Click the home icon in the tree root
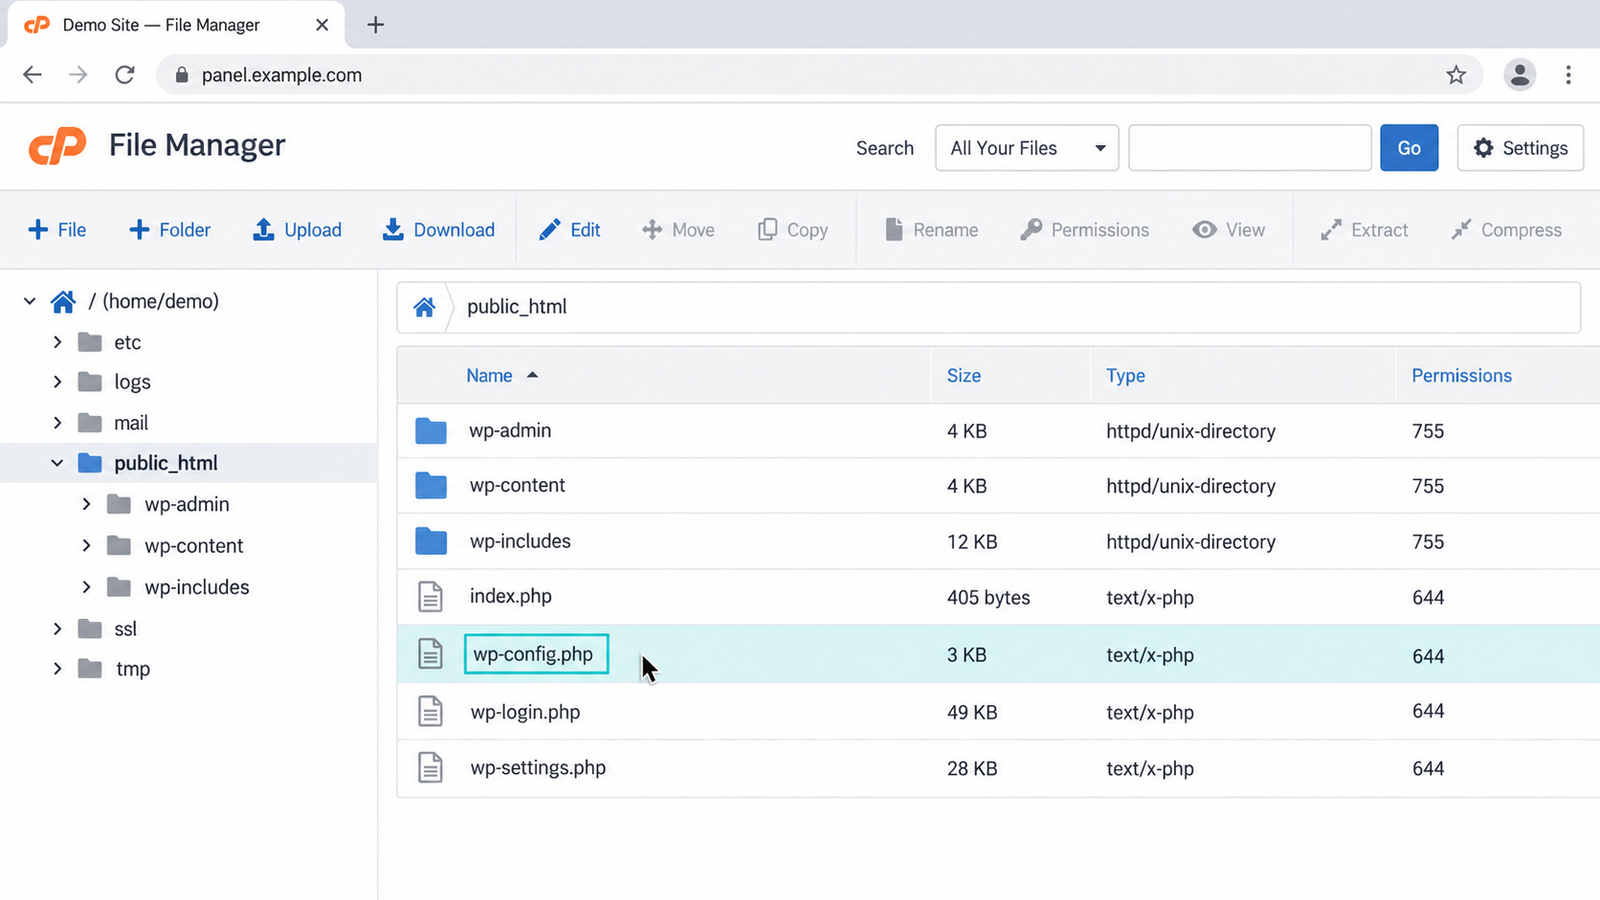Image resolution: width=1600 pixels, height=900 pixels. tap(63, 301)
